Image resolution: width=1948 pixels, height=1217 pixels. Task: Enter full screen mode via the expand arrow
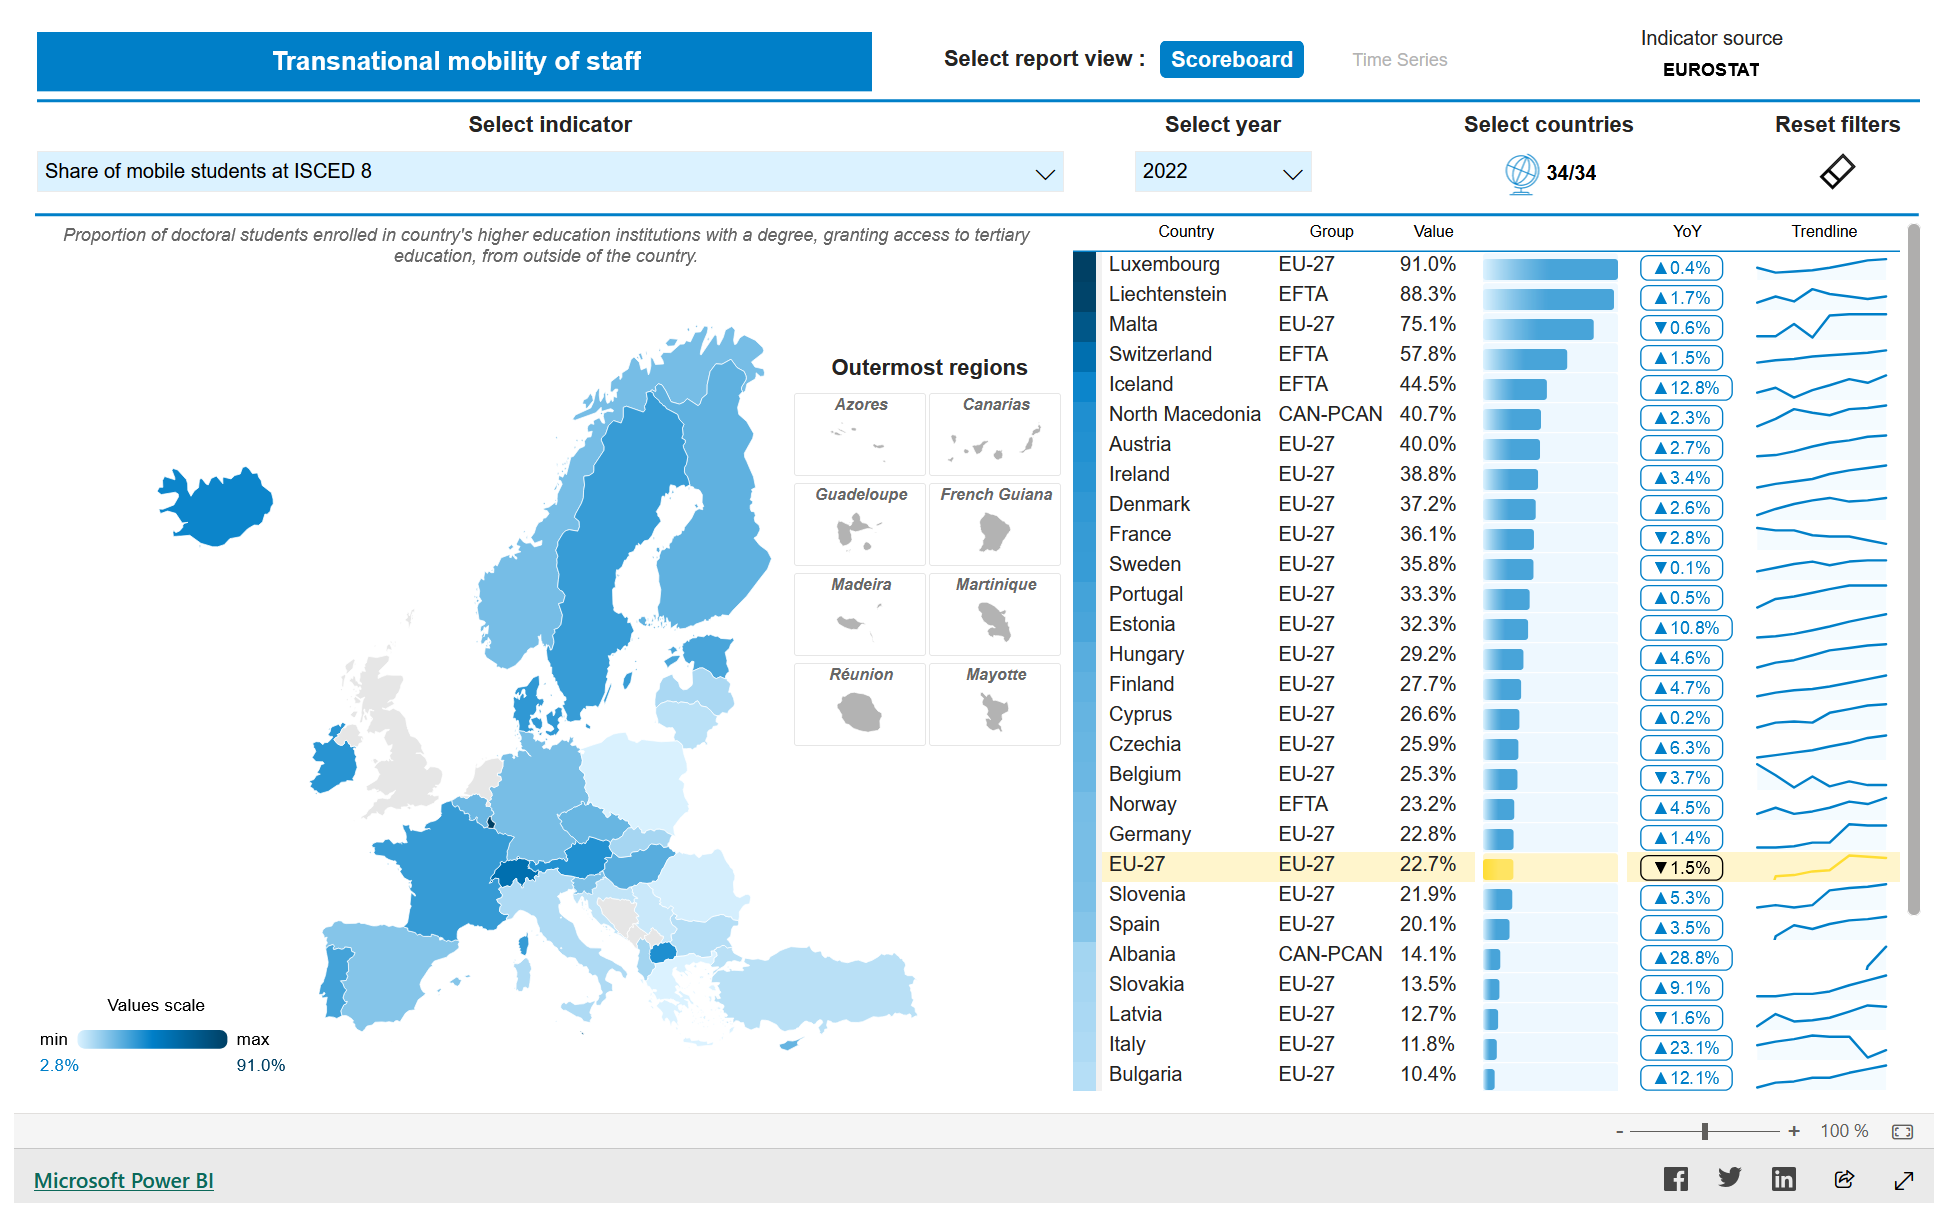[1904, 1180]
